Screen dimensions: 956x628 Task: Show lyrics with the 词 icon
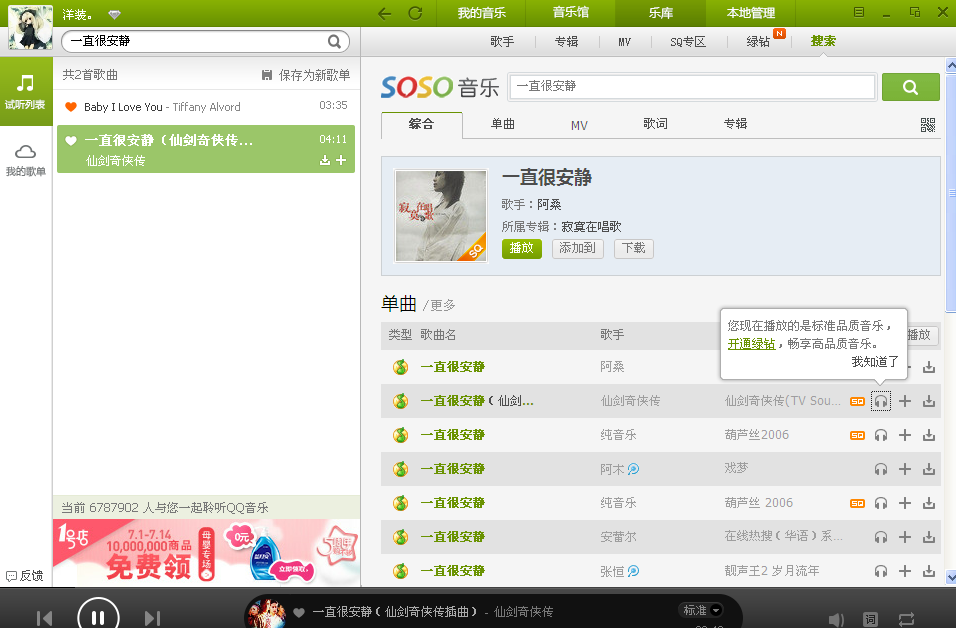pos(870,619)
